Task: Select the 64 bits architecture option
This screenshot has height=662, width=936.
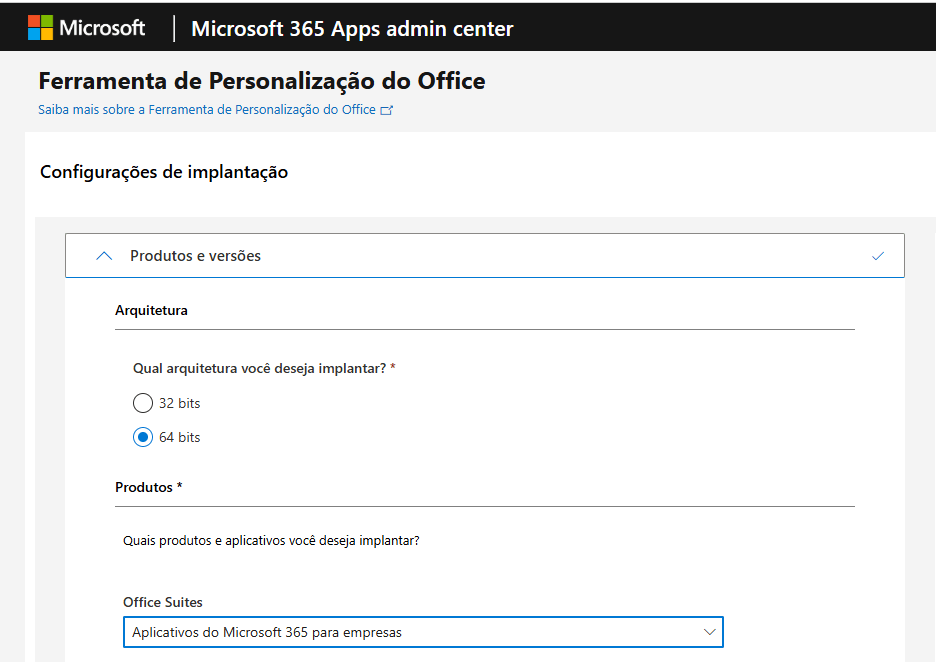Action: pyautogui.click(x=141, y=437)
